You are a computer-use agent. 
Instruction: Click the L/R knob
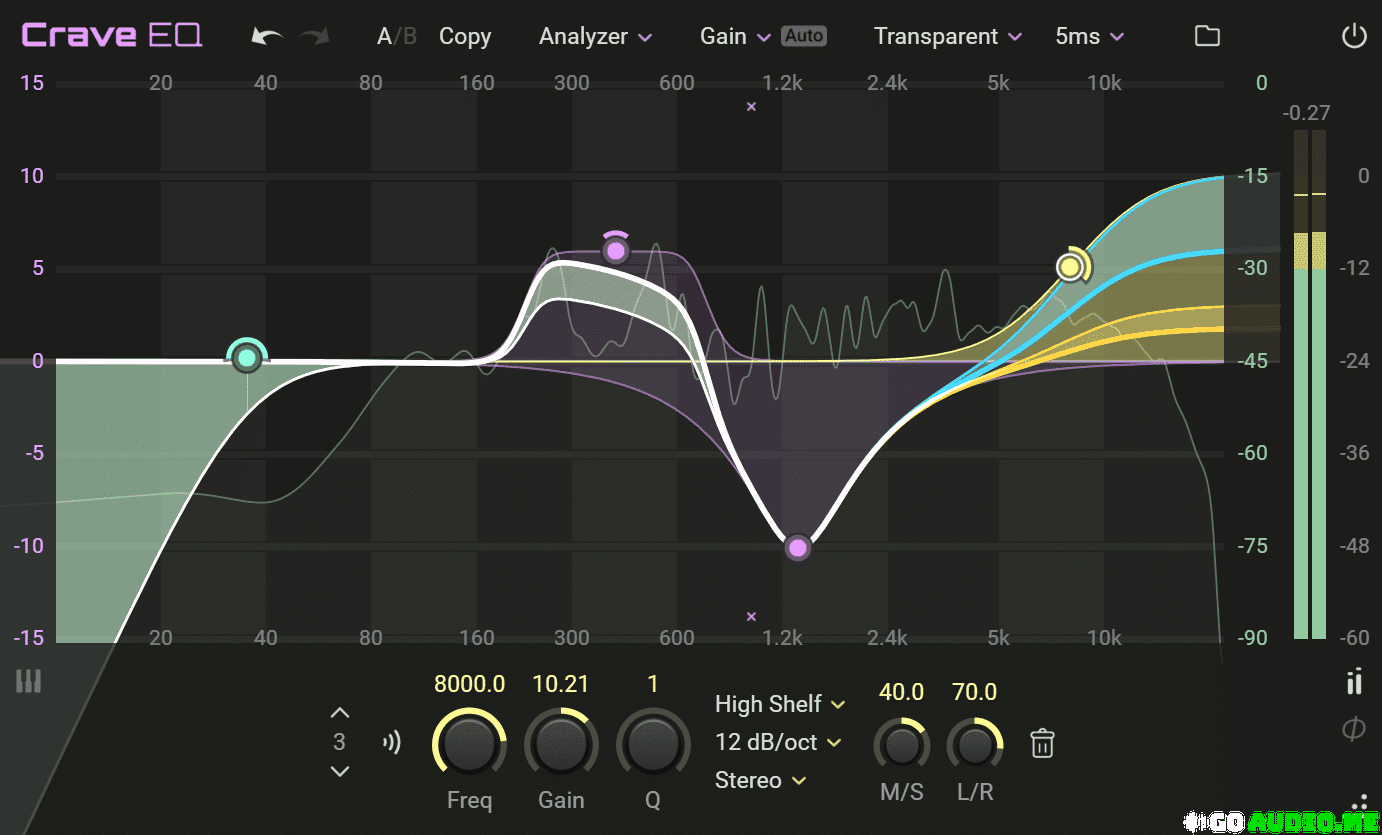pos(975,745)
